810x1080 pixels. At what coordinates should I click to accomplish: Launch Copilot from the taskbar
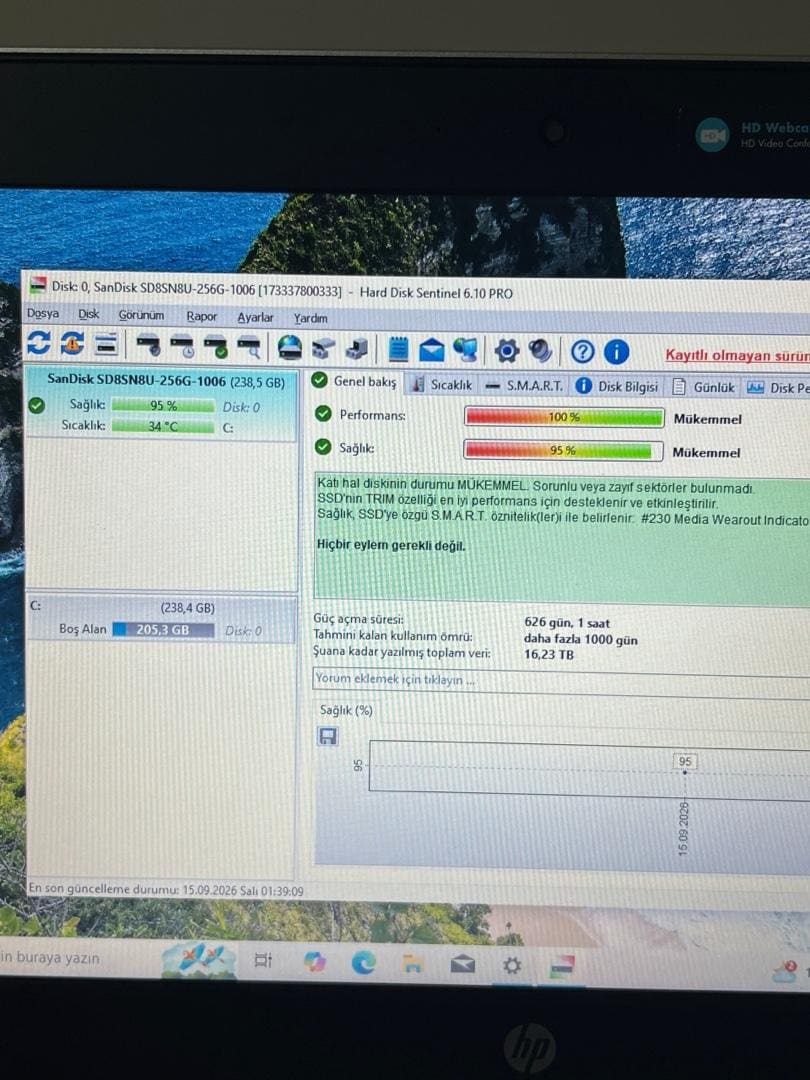314,961
